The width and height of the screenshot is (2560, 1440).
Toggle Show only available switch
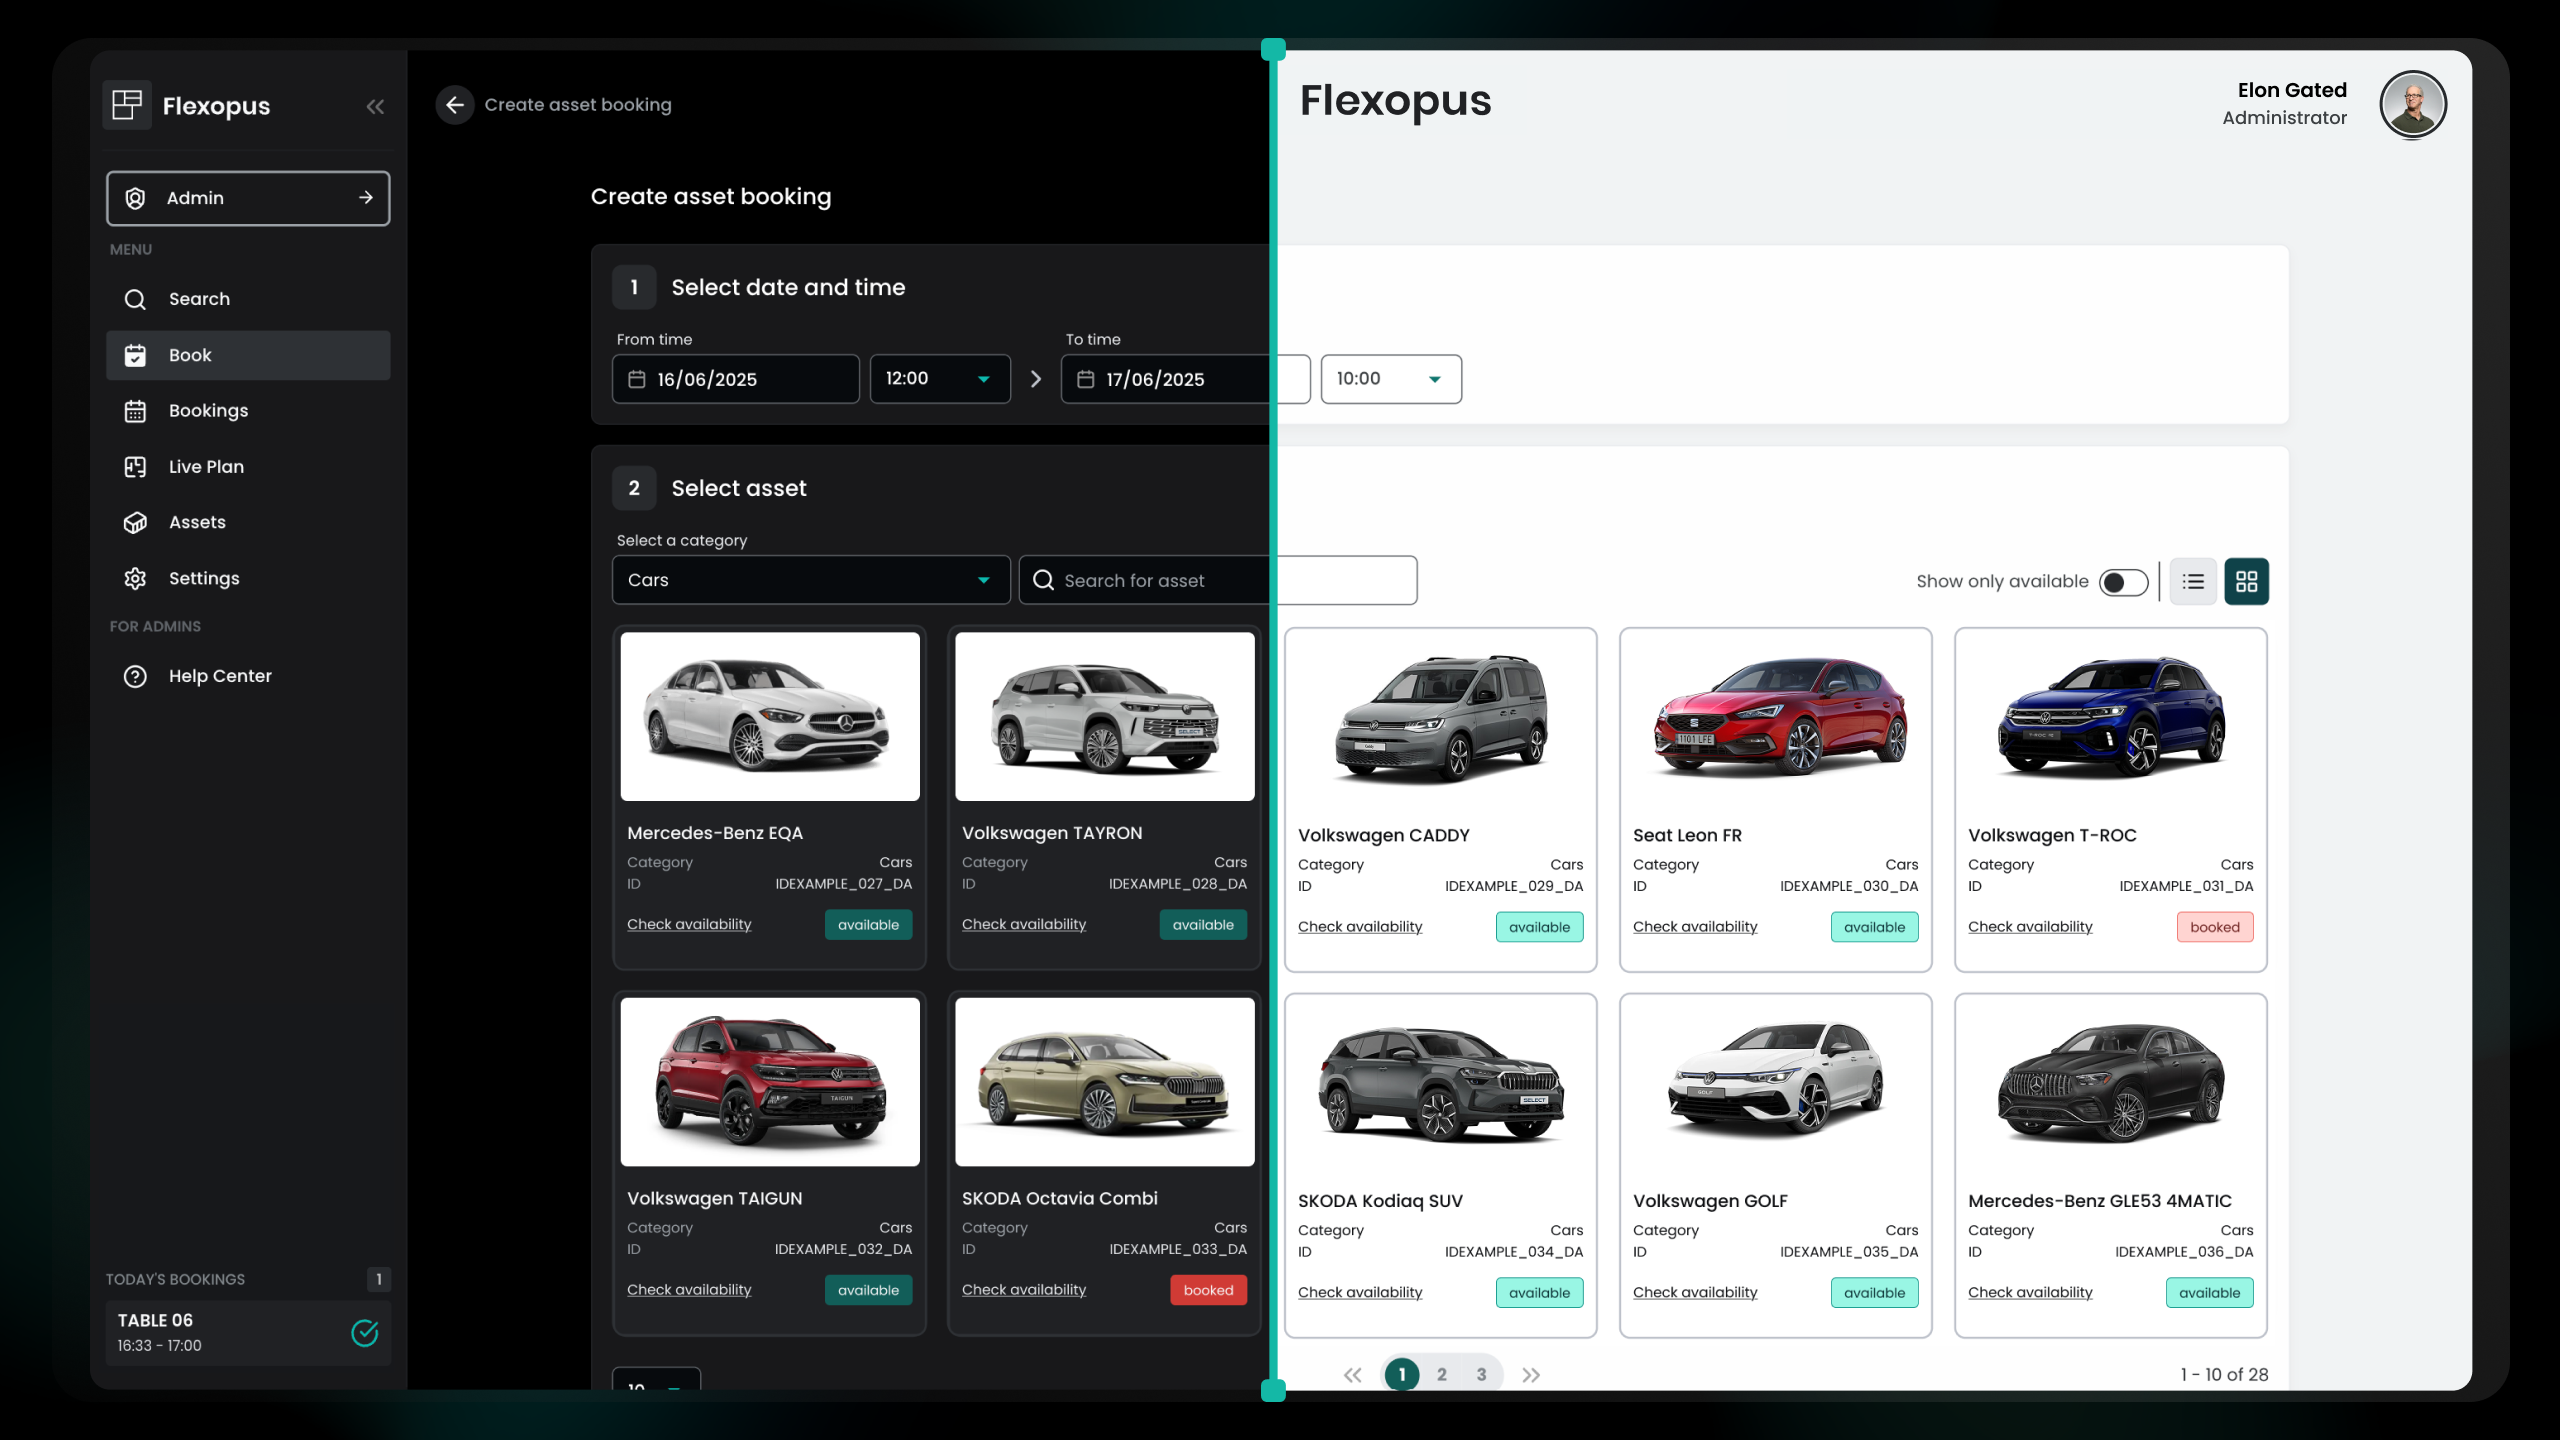click(2123, 582)
